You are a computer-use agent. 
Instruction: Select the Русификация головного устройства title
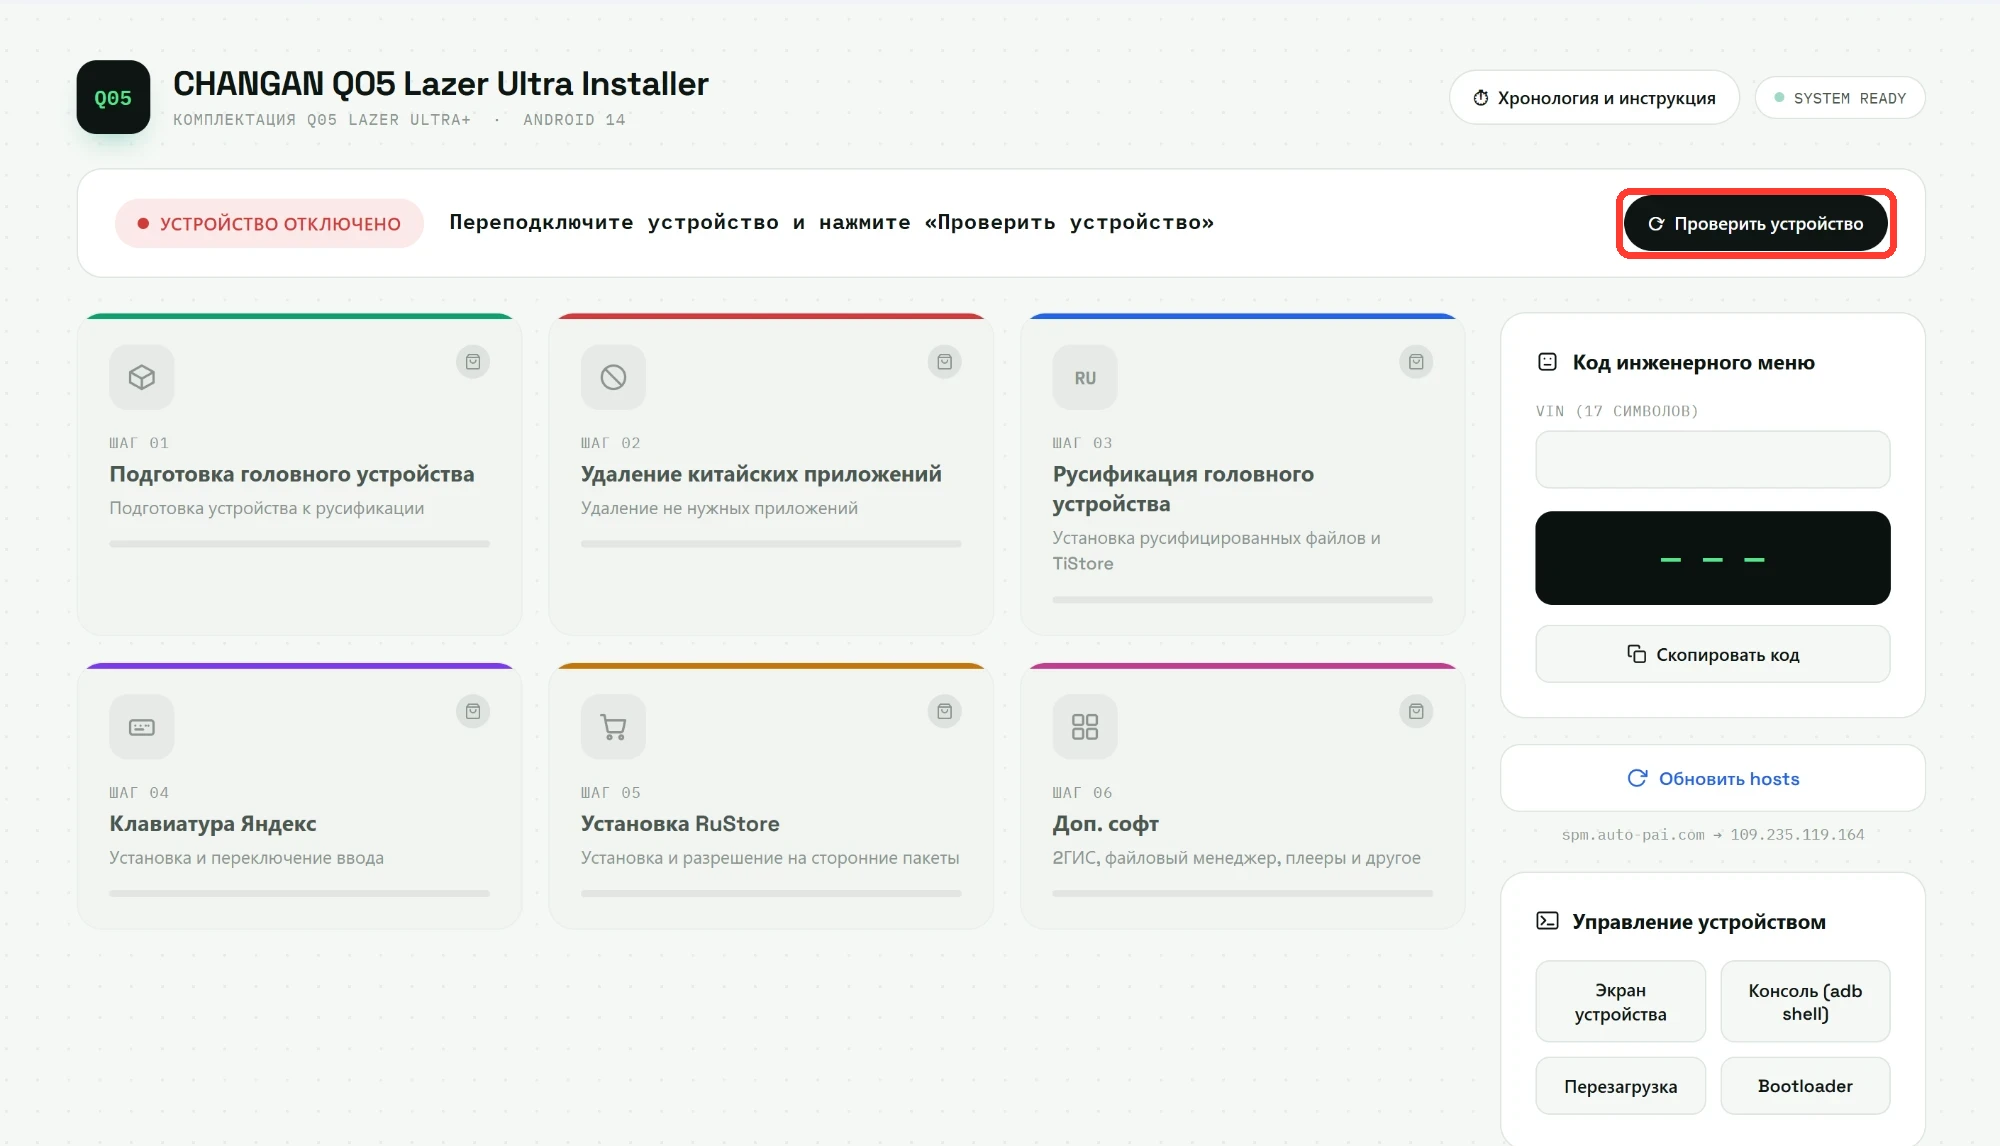(x=1183, y=489)
